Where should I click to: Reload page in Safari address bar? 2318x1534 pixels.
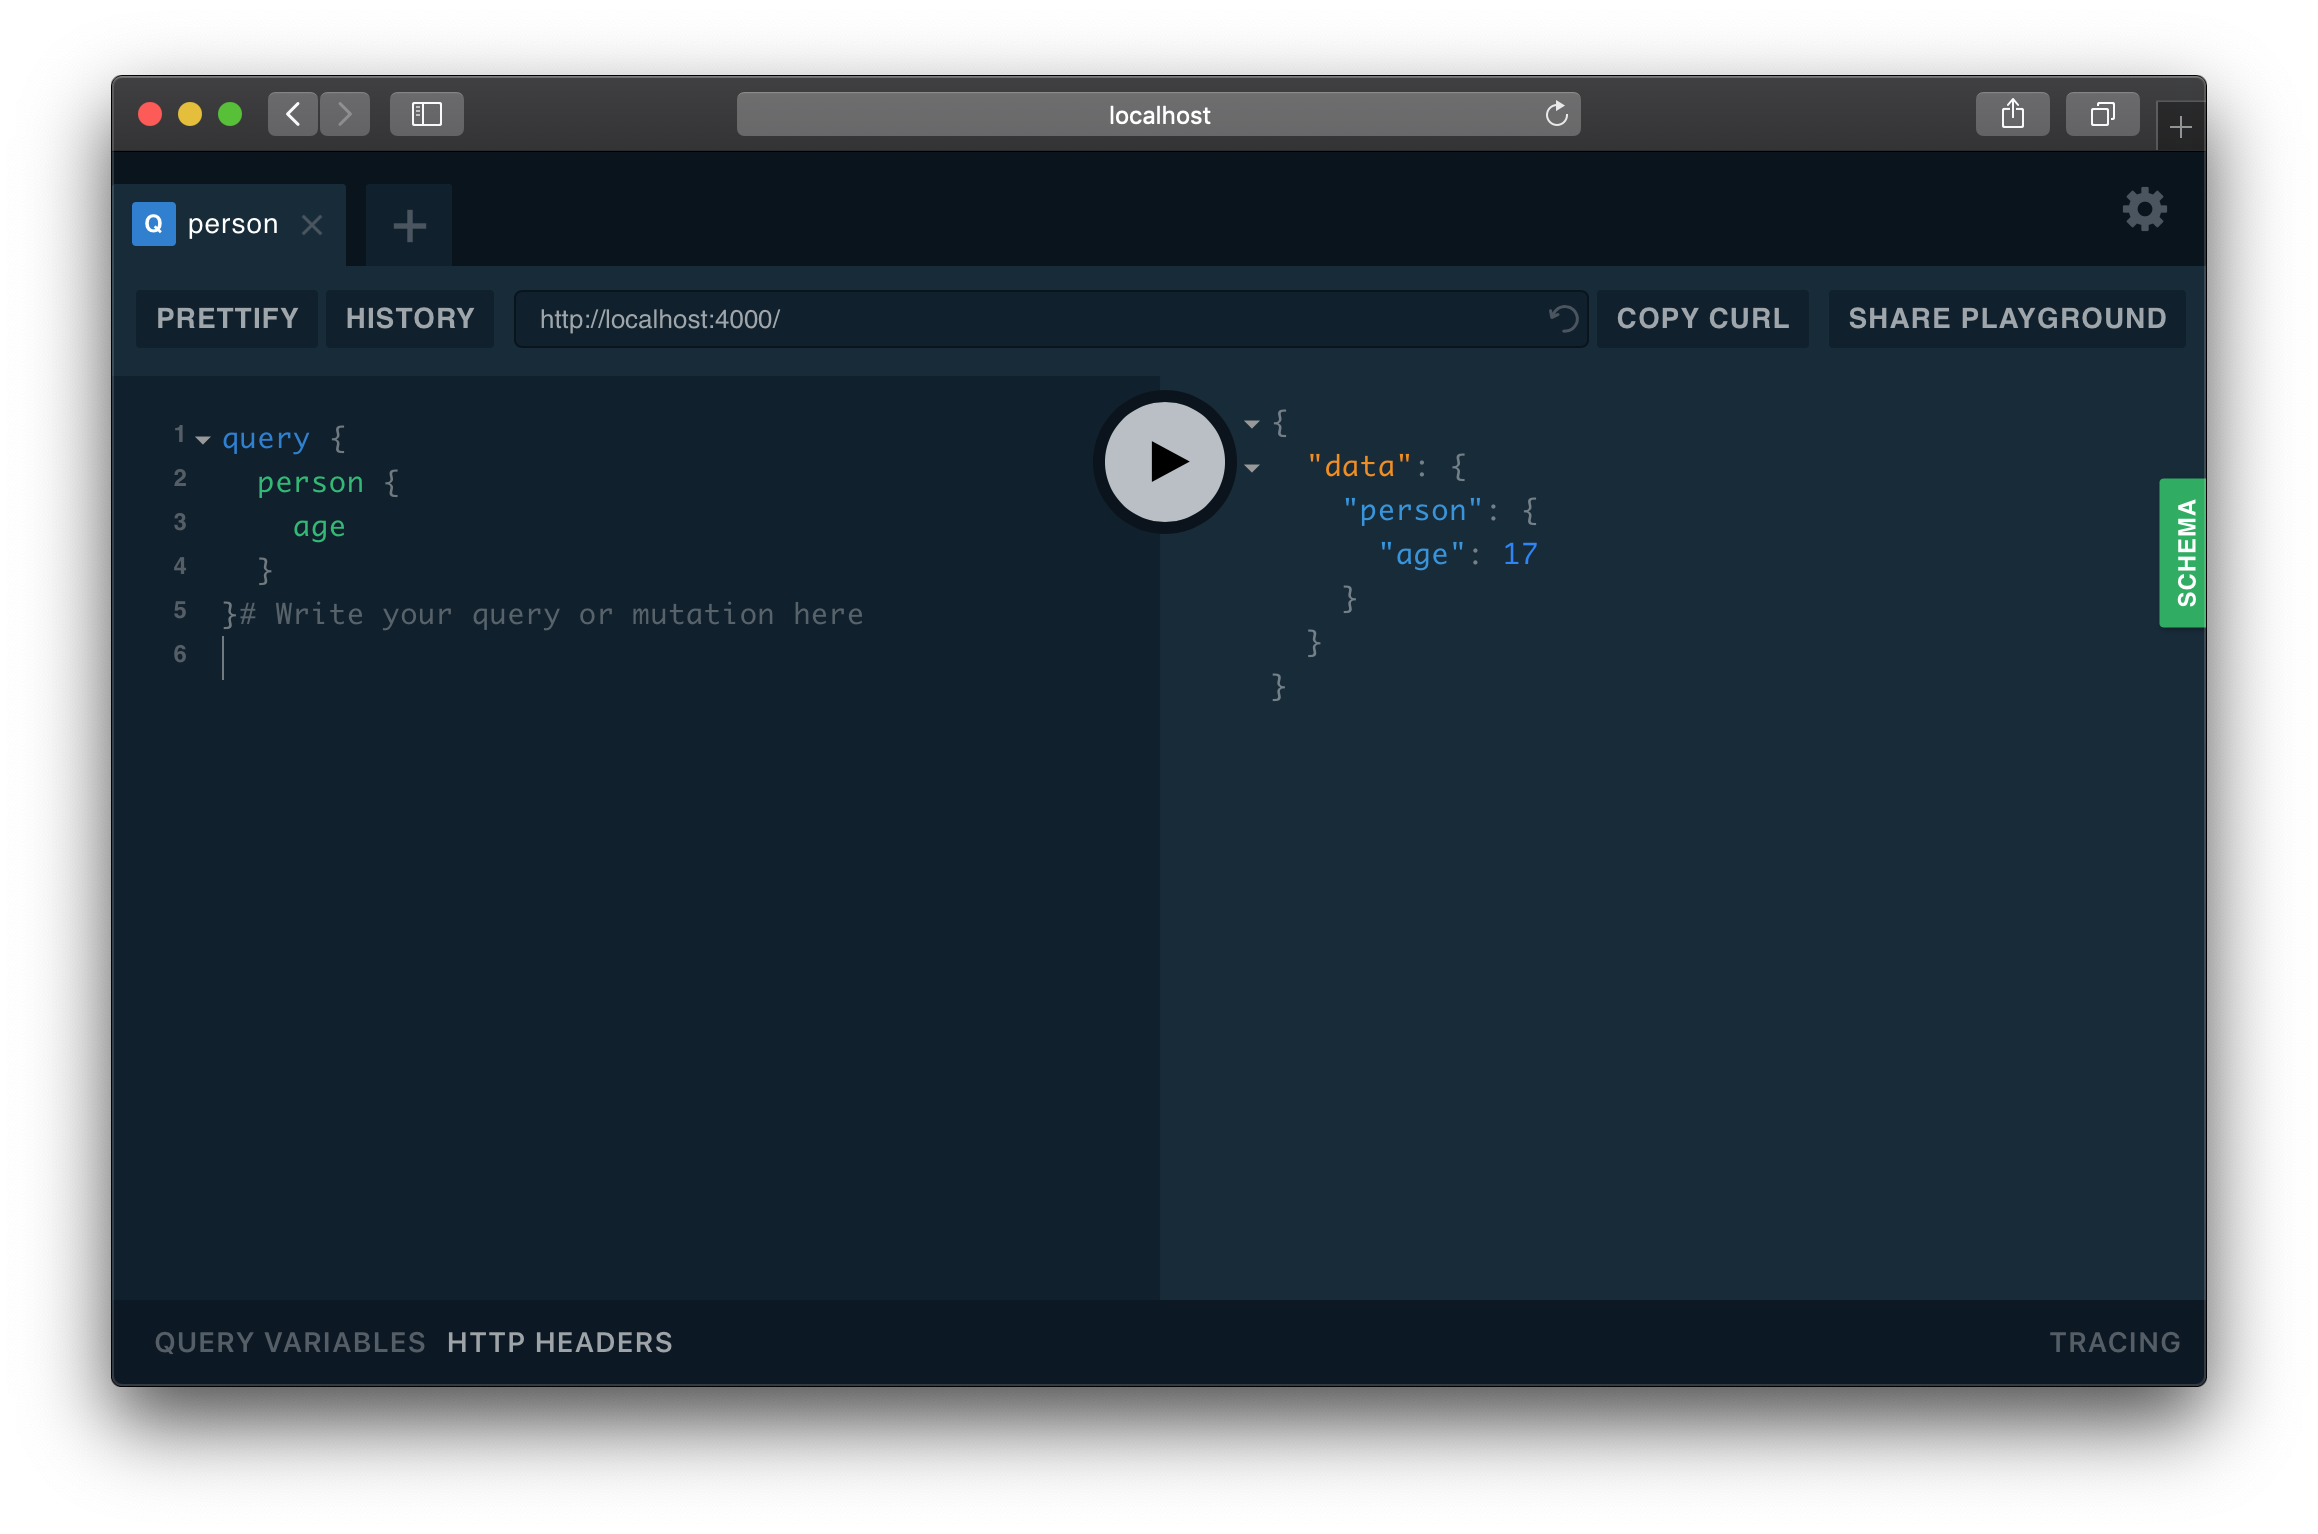point(1556,114)
